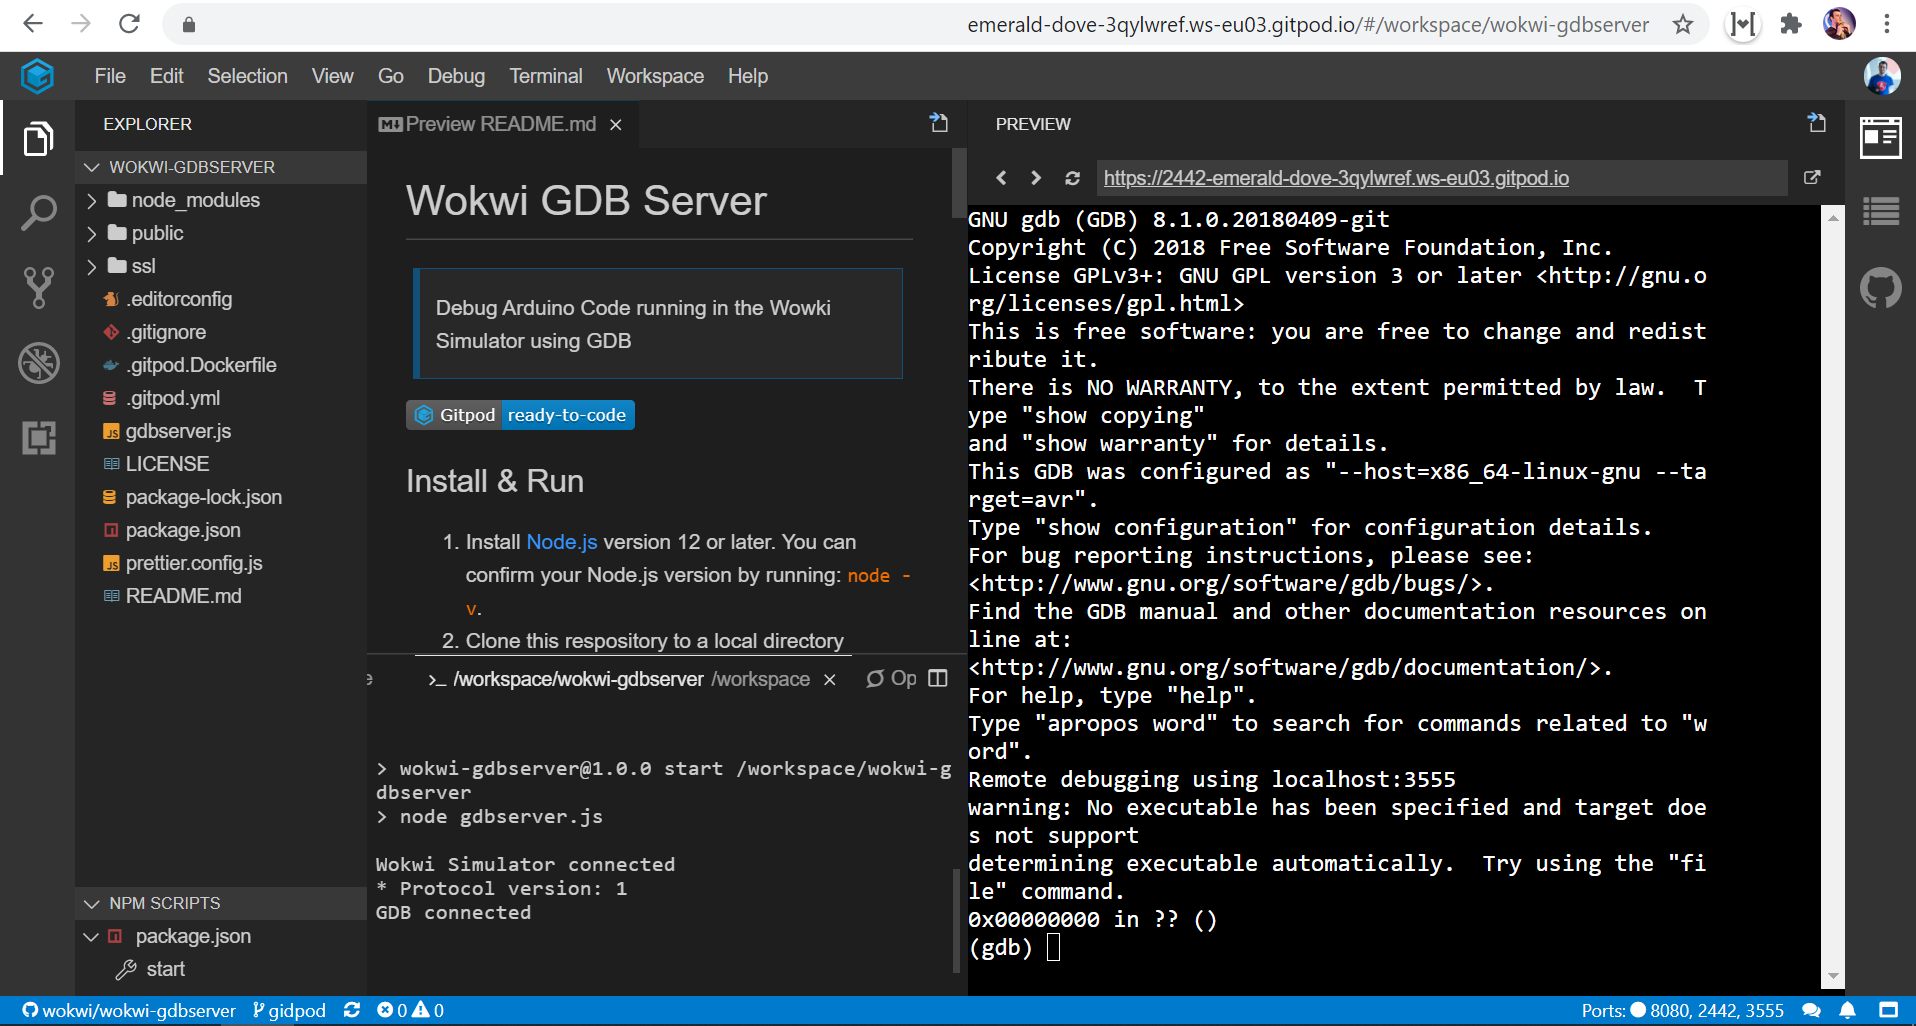Image resolution: width=1916 pixels, height=1026 pixels.
Task: Expand the public folder
Action: tap(92, 233)
